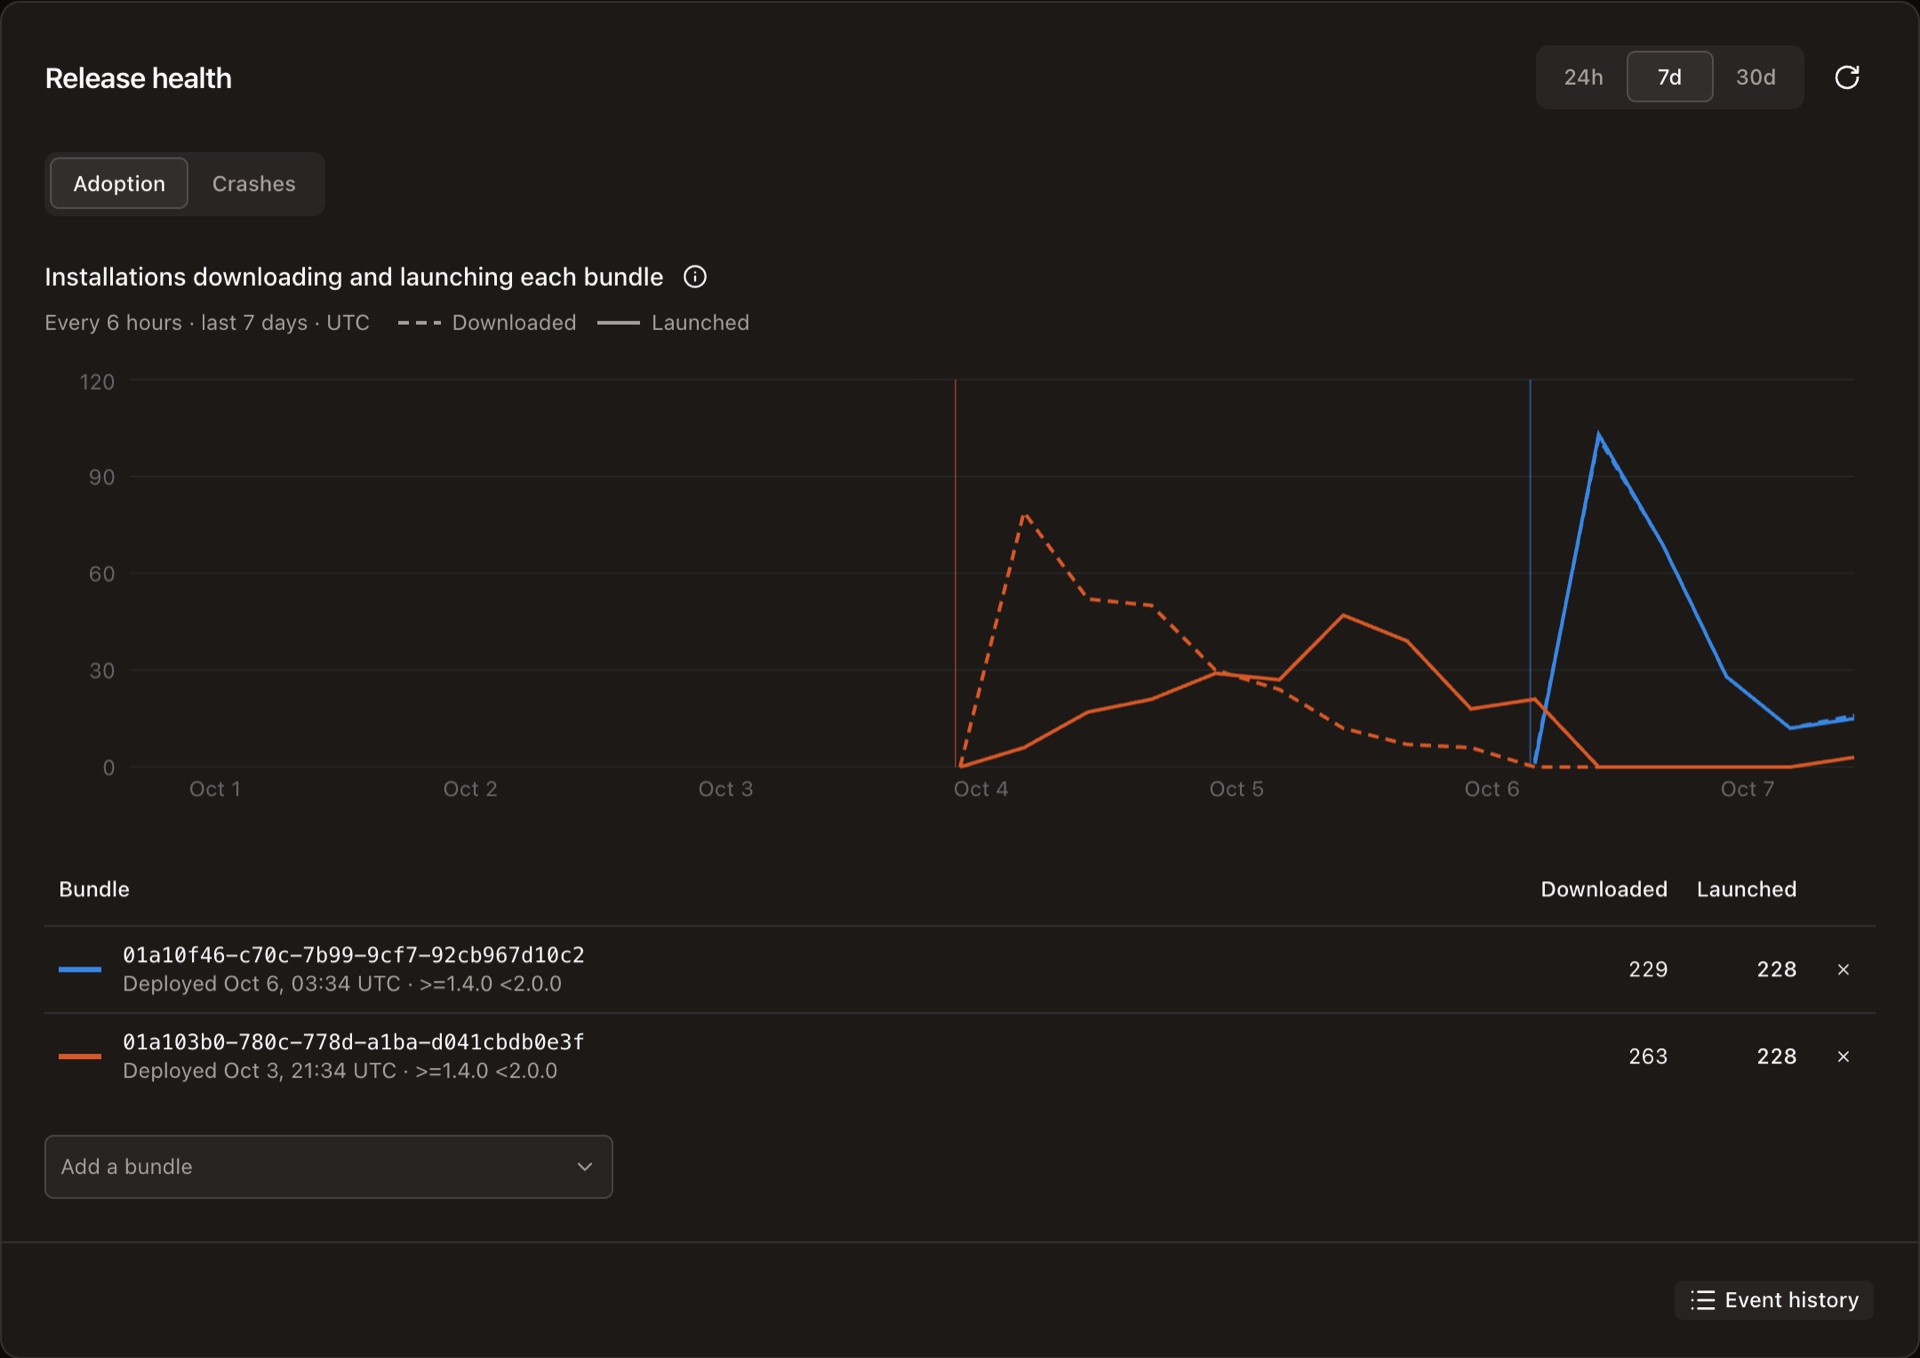The image size is (1920, 1358).
Task: Click the 120 y-axis label
Action: [x=97, y=382]
